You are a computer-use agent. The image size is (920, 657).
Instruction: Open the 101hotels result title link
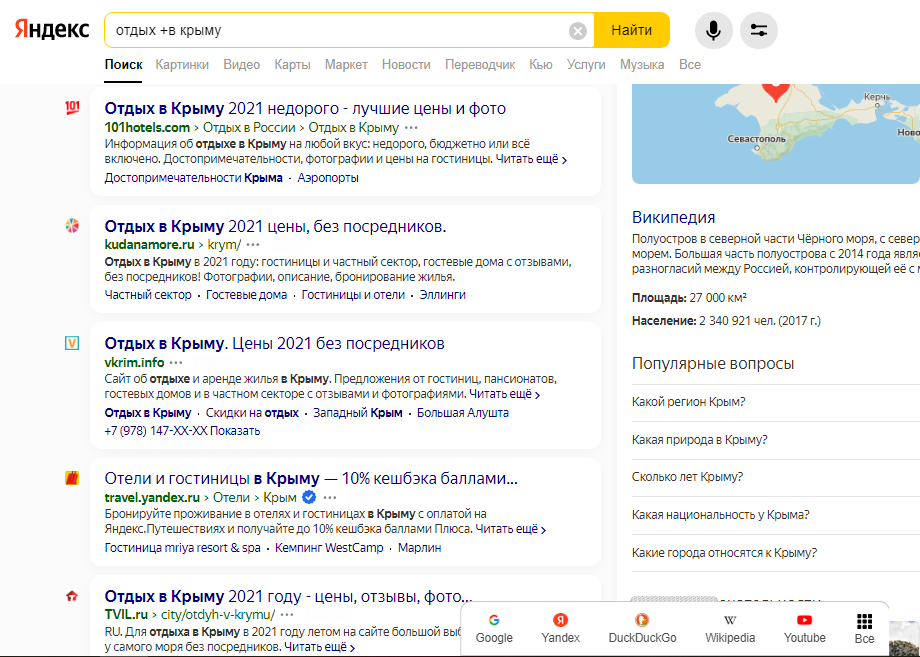pyautogui.click(x=305, y=109)
